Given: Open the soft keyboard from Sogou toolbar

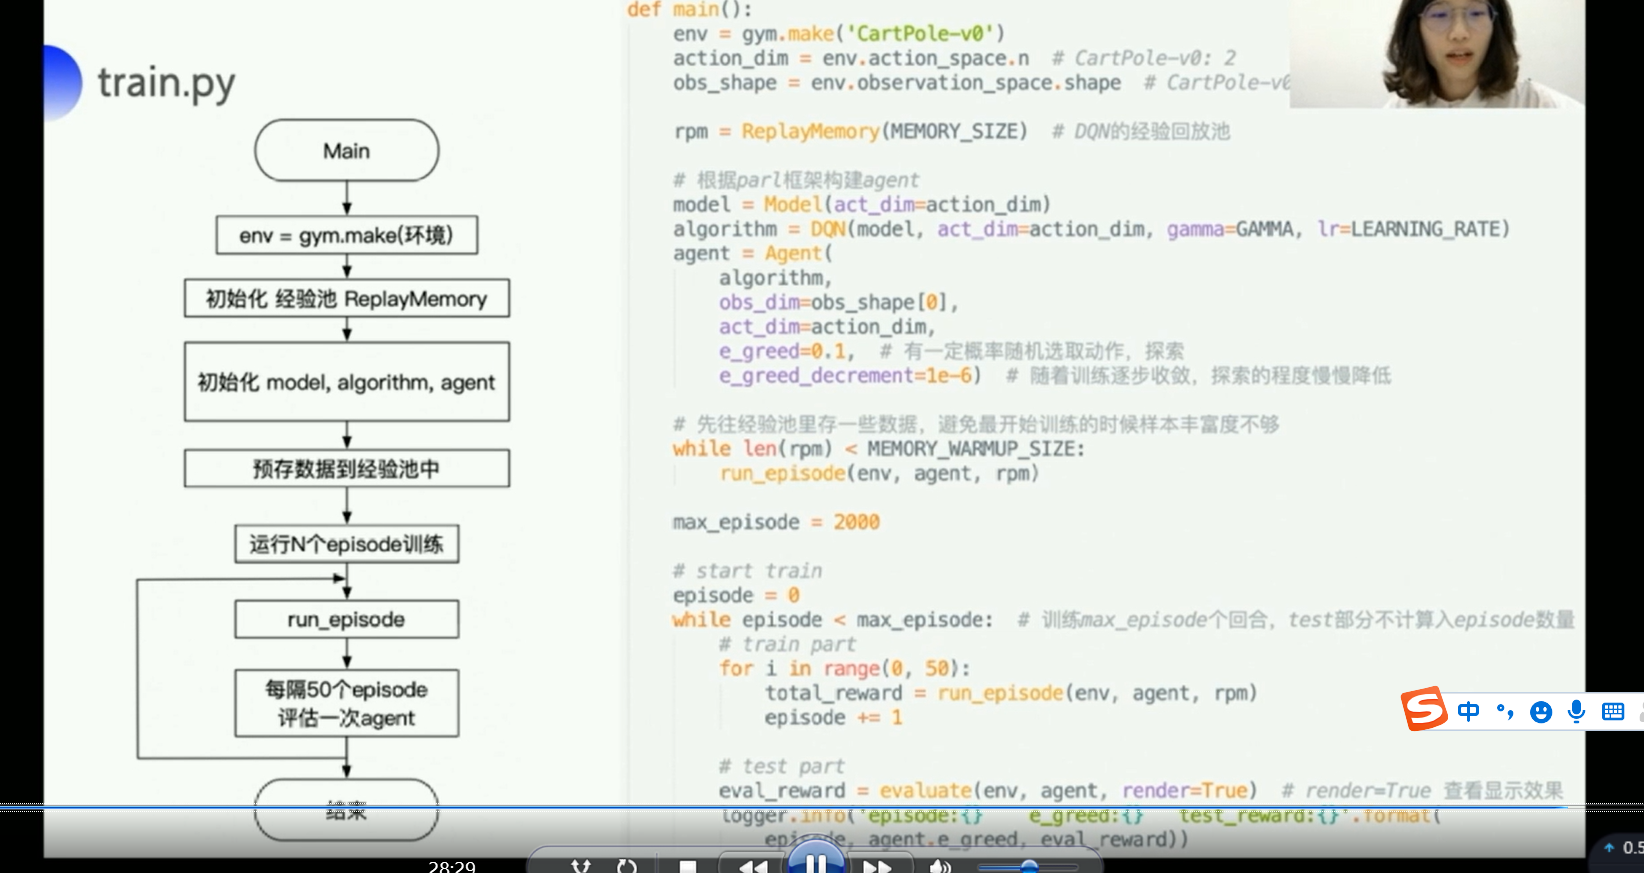Looking at the screenshot, I should pos(1613,711).
